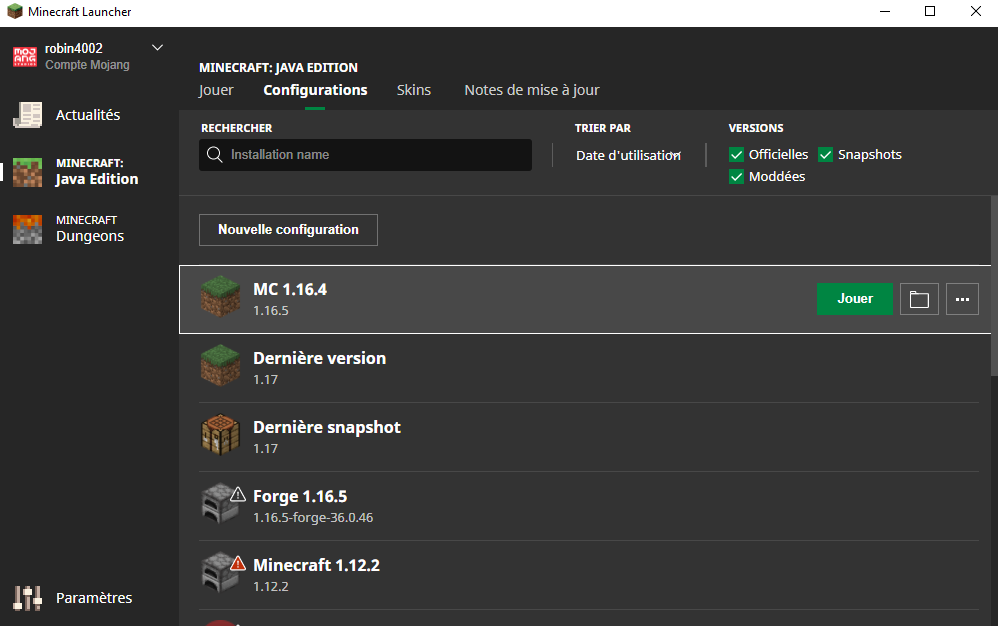Image resolution: width=998 pixels, height=626 pixels.
Task: Select the Dernière version installation name
Action: click(320, 358)
